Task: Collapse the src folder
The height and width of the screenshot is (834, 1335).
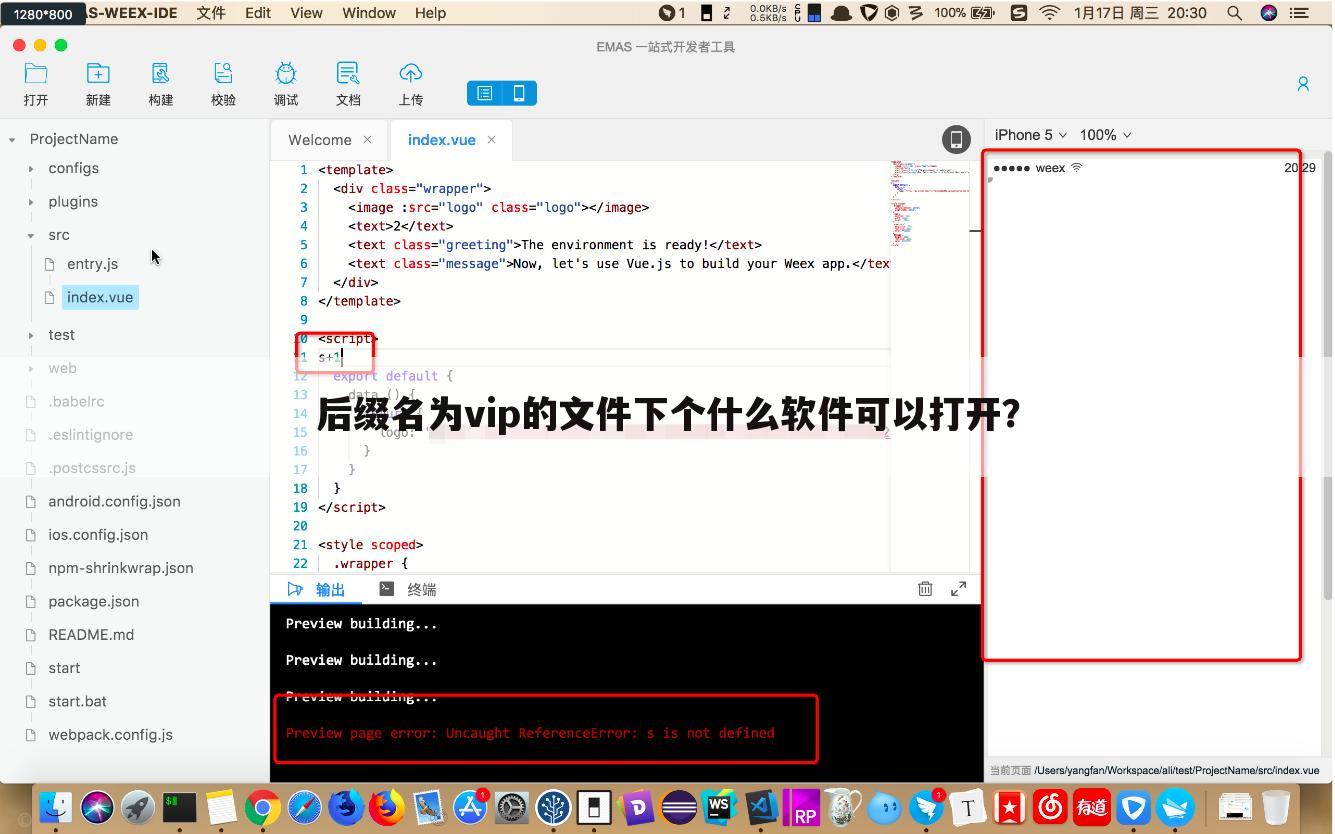Action: (x=31, y=236)
